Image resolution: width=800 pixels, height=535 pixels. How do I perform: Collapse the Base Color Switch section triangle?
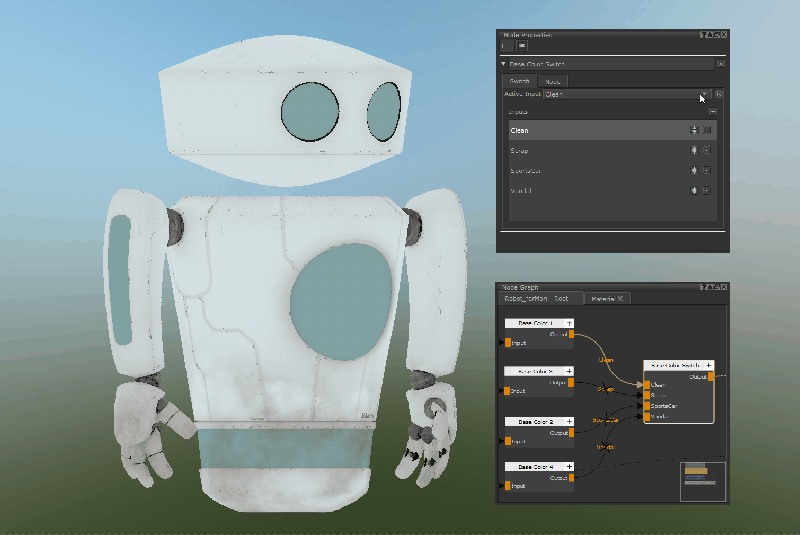tap(503, 64)
